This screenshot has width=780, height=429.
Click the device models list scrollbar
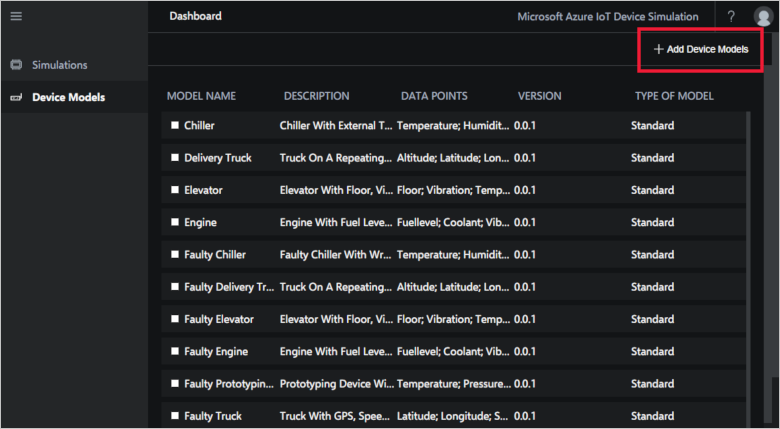[748, 269]
